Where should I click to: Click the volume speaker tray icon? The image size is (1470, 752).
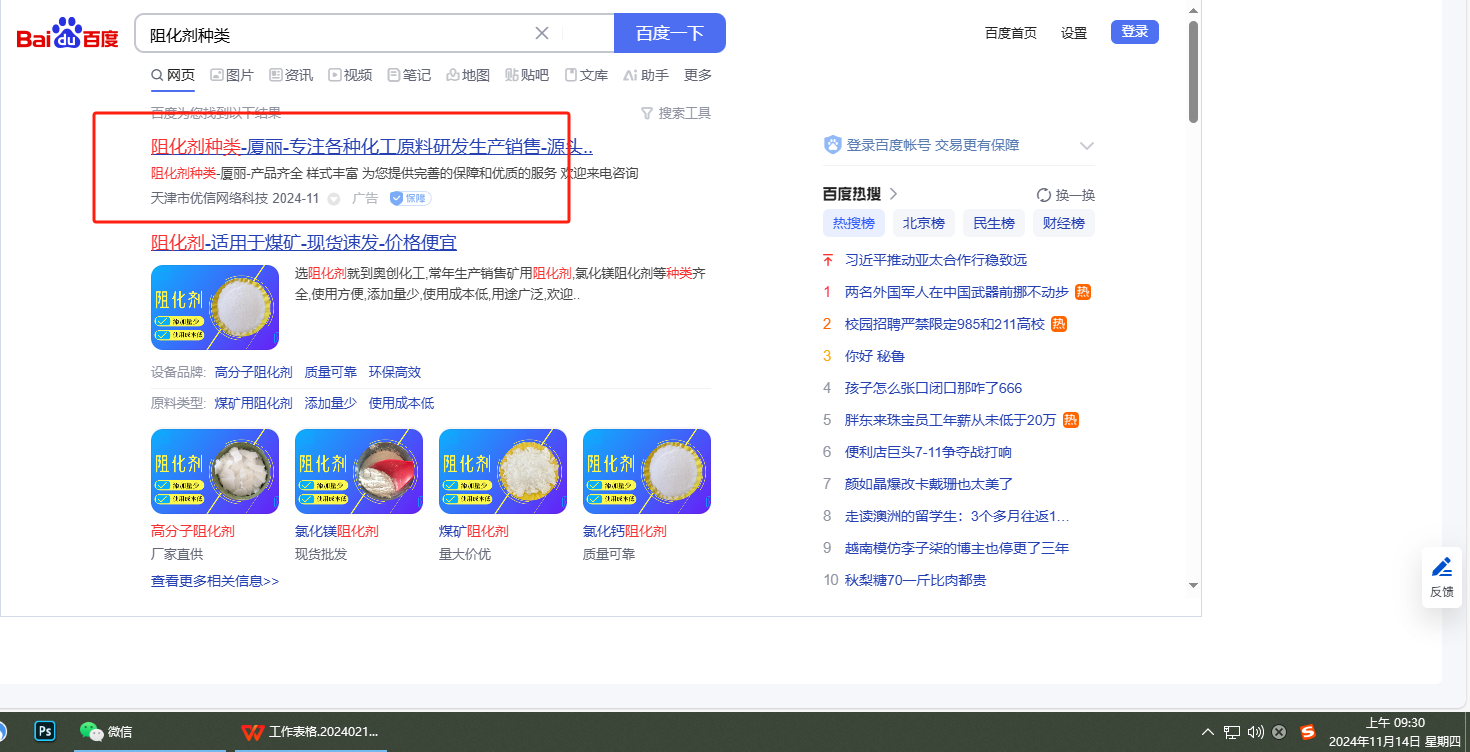1256,732
